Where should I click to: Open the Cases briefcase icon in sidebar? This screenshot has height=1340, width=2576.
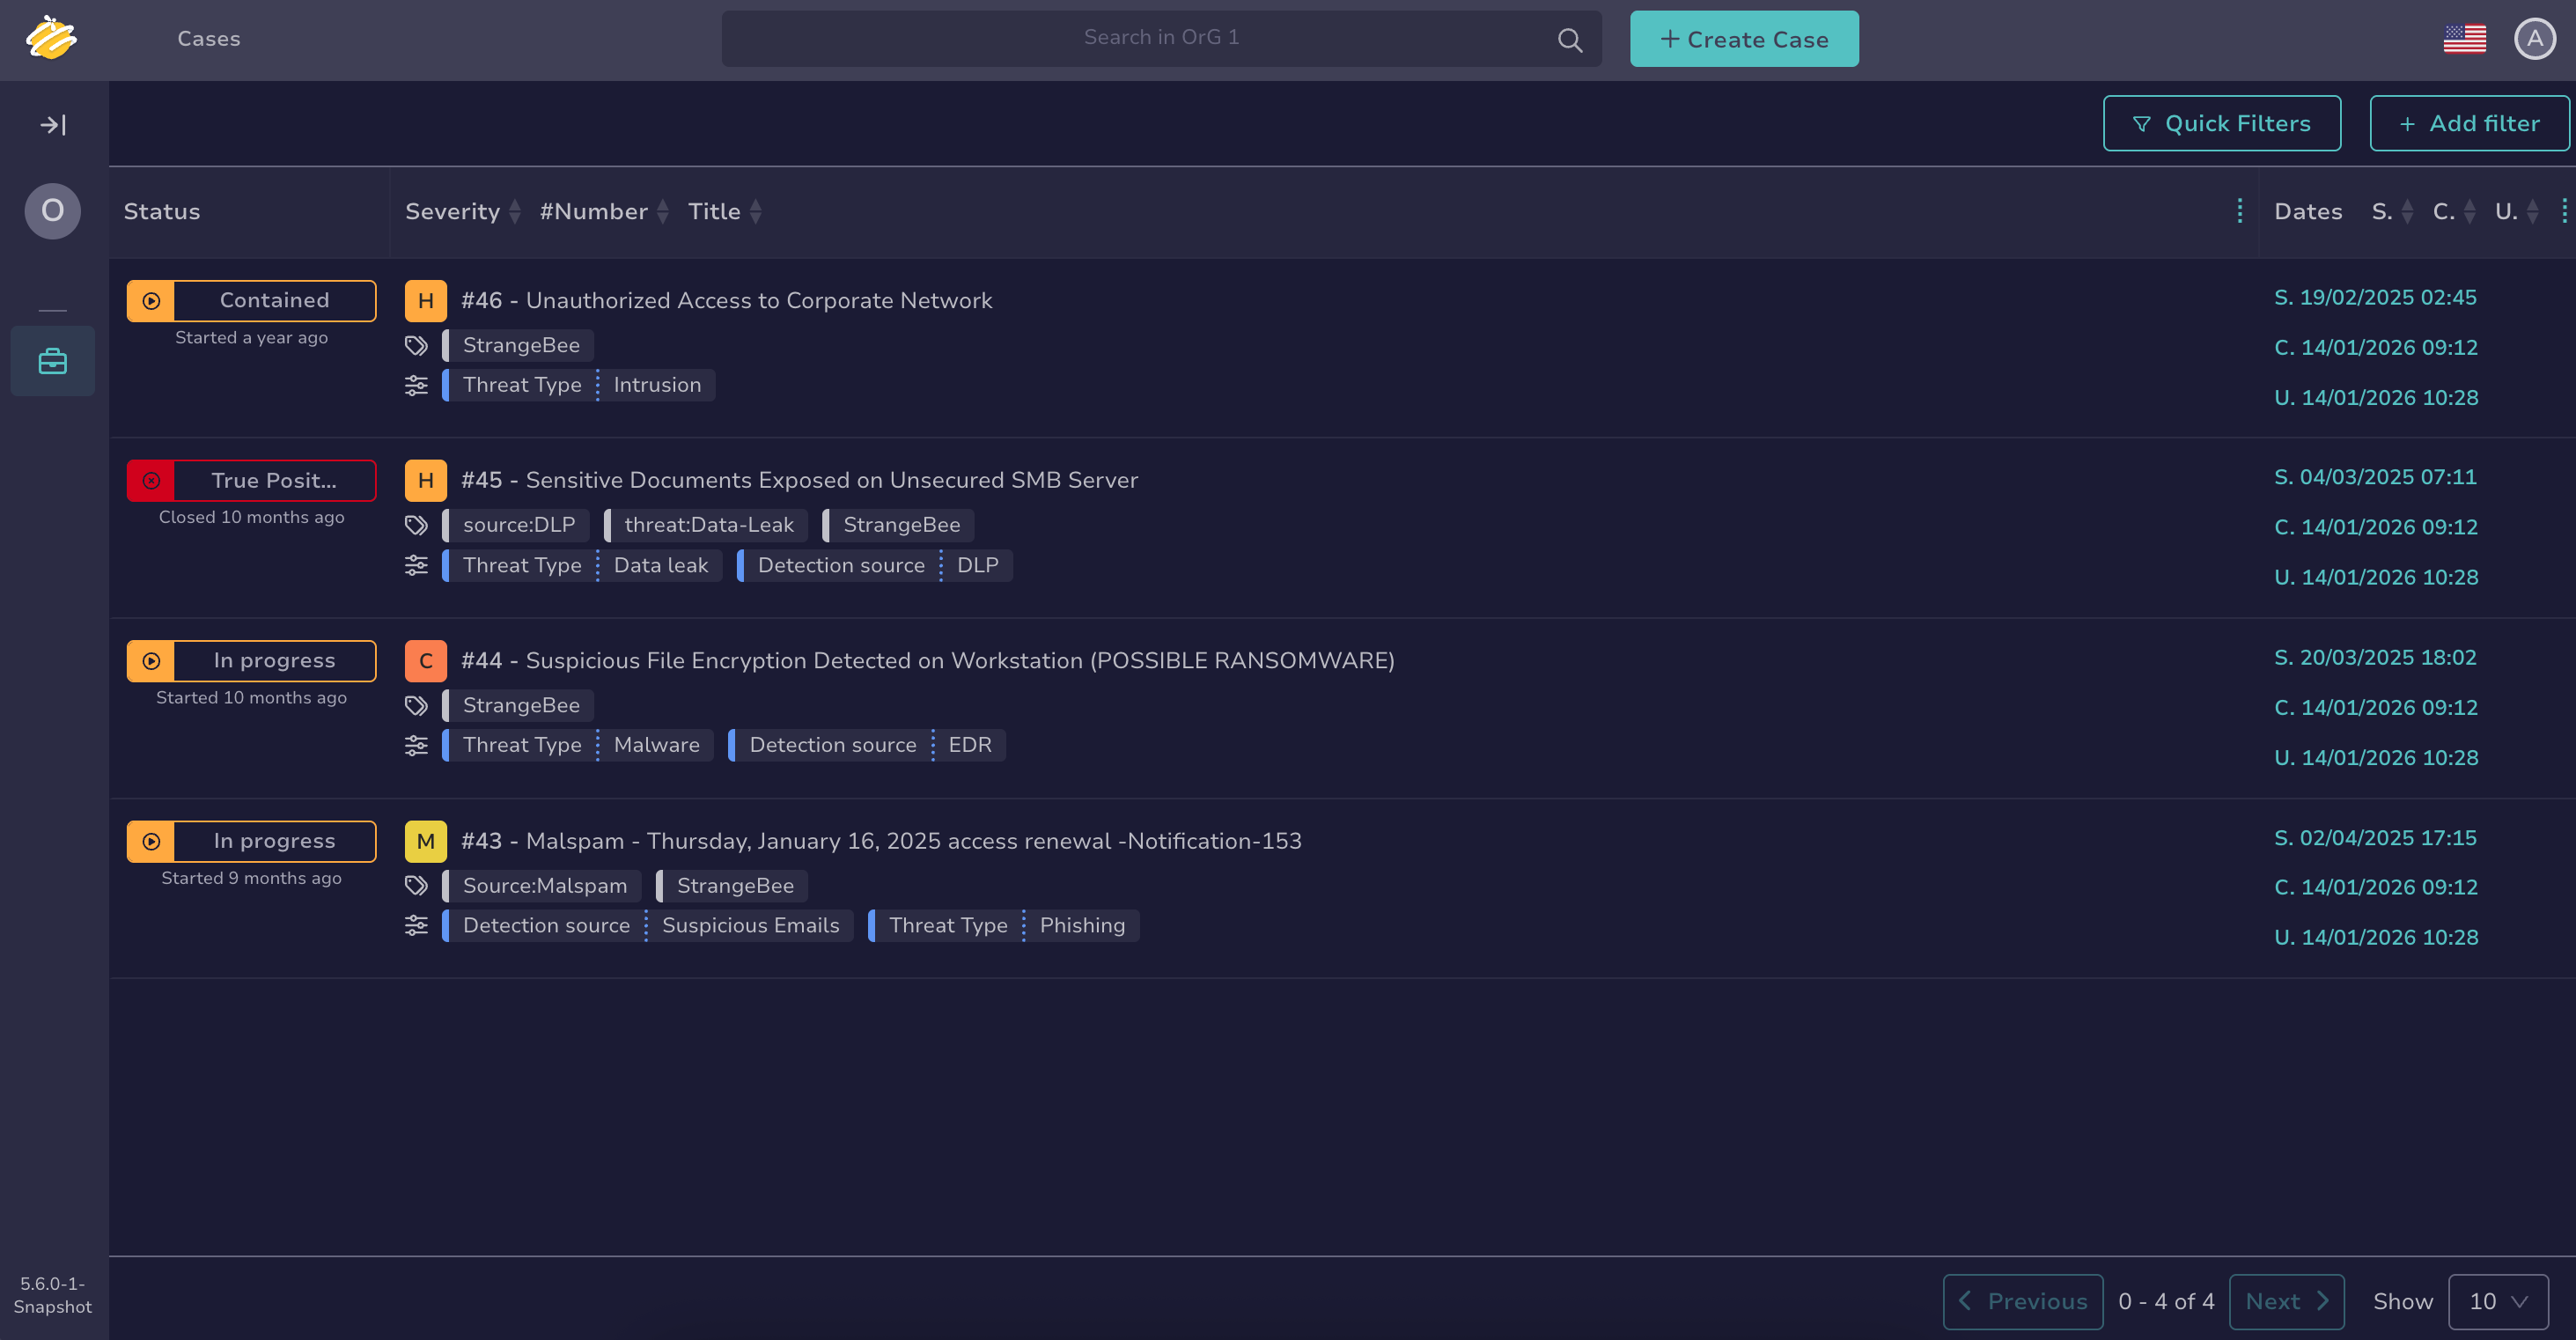coord(52,360)
